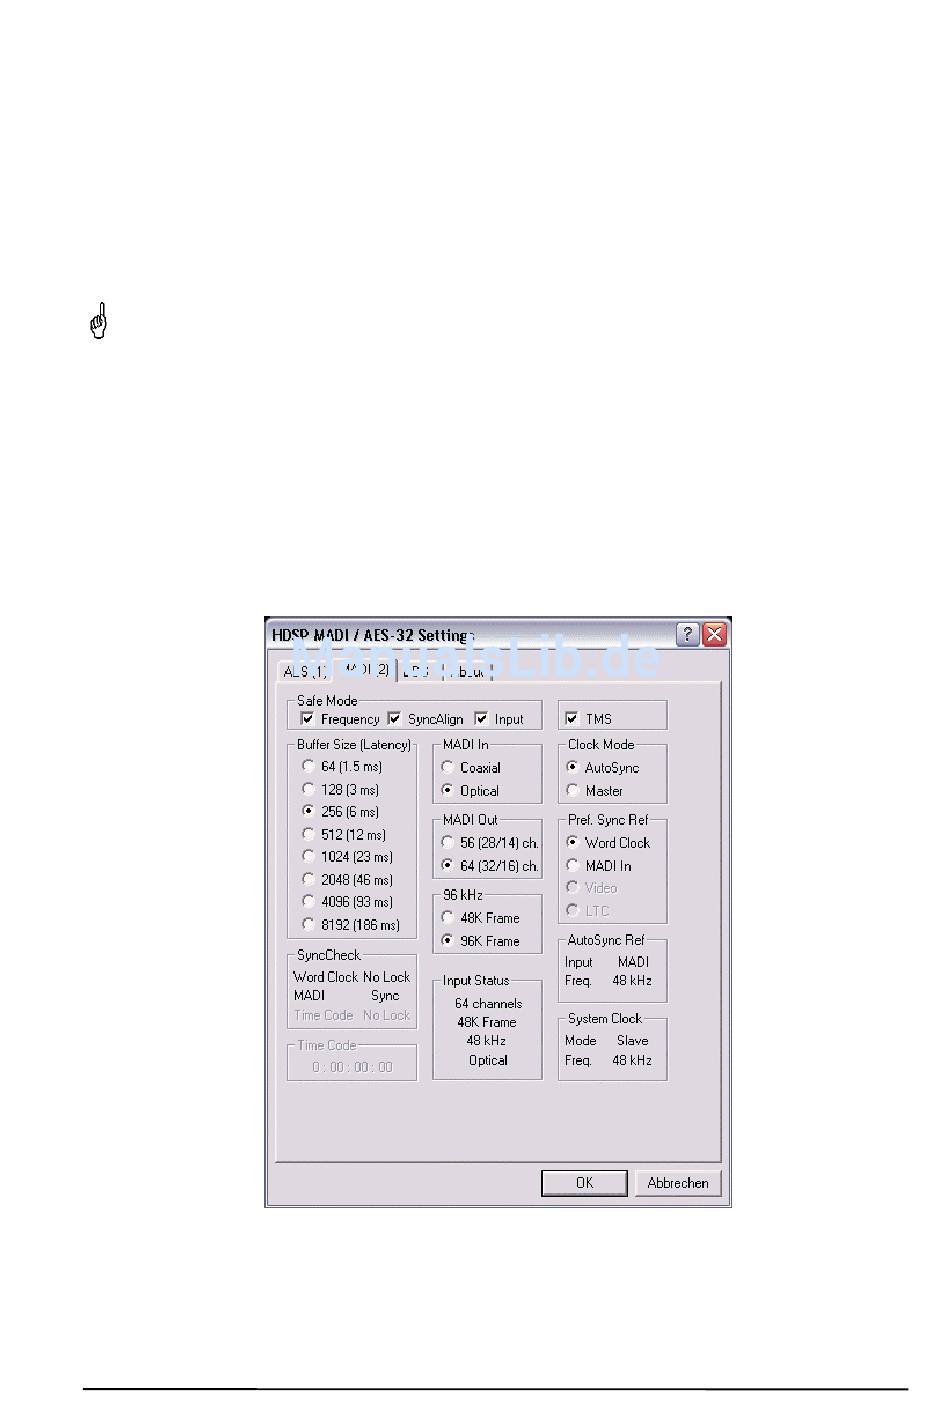Toggle the TMS checkbox
The image size is (950, 1420).
click(x=572, y=718)
